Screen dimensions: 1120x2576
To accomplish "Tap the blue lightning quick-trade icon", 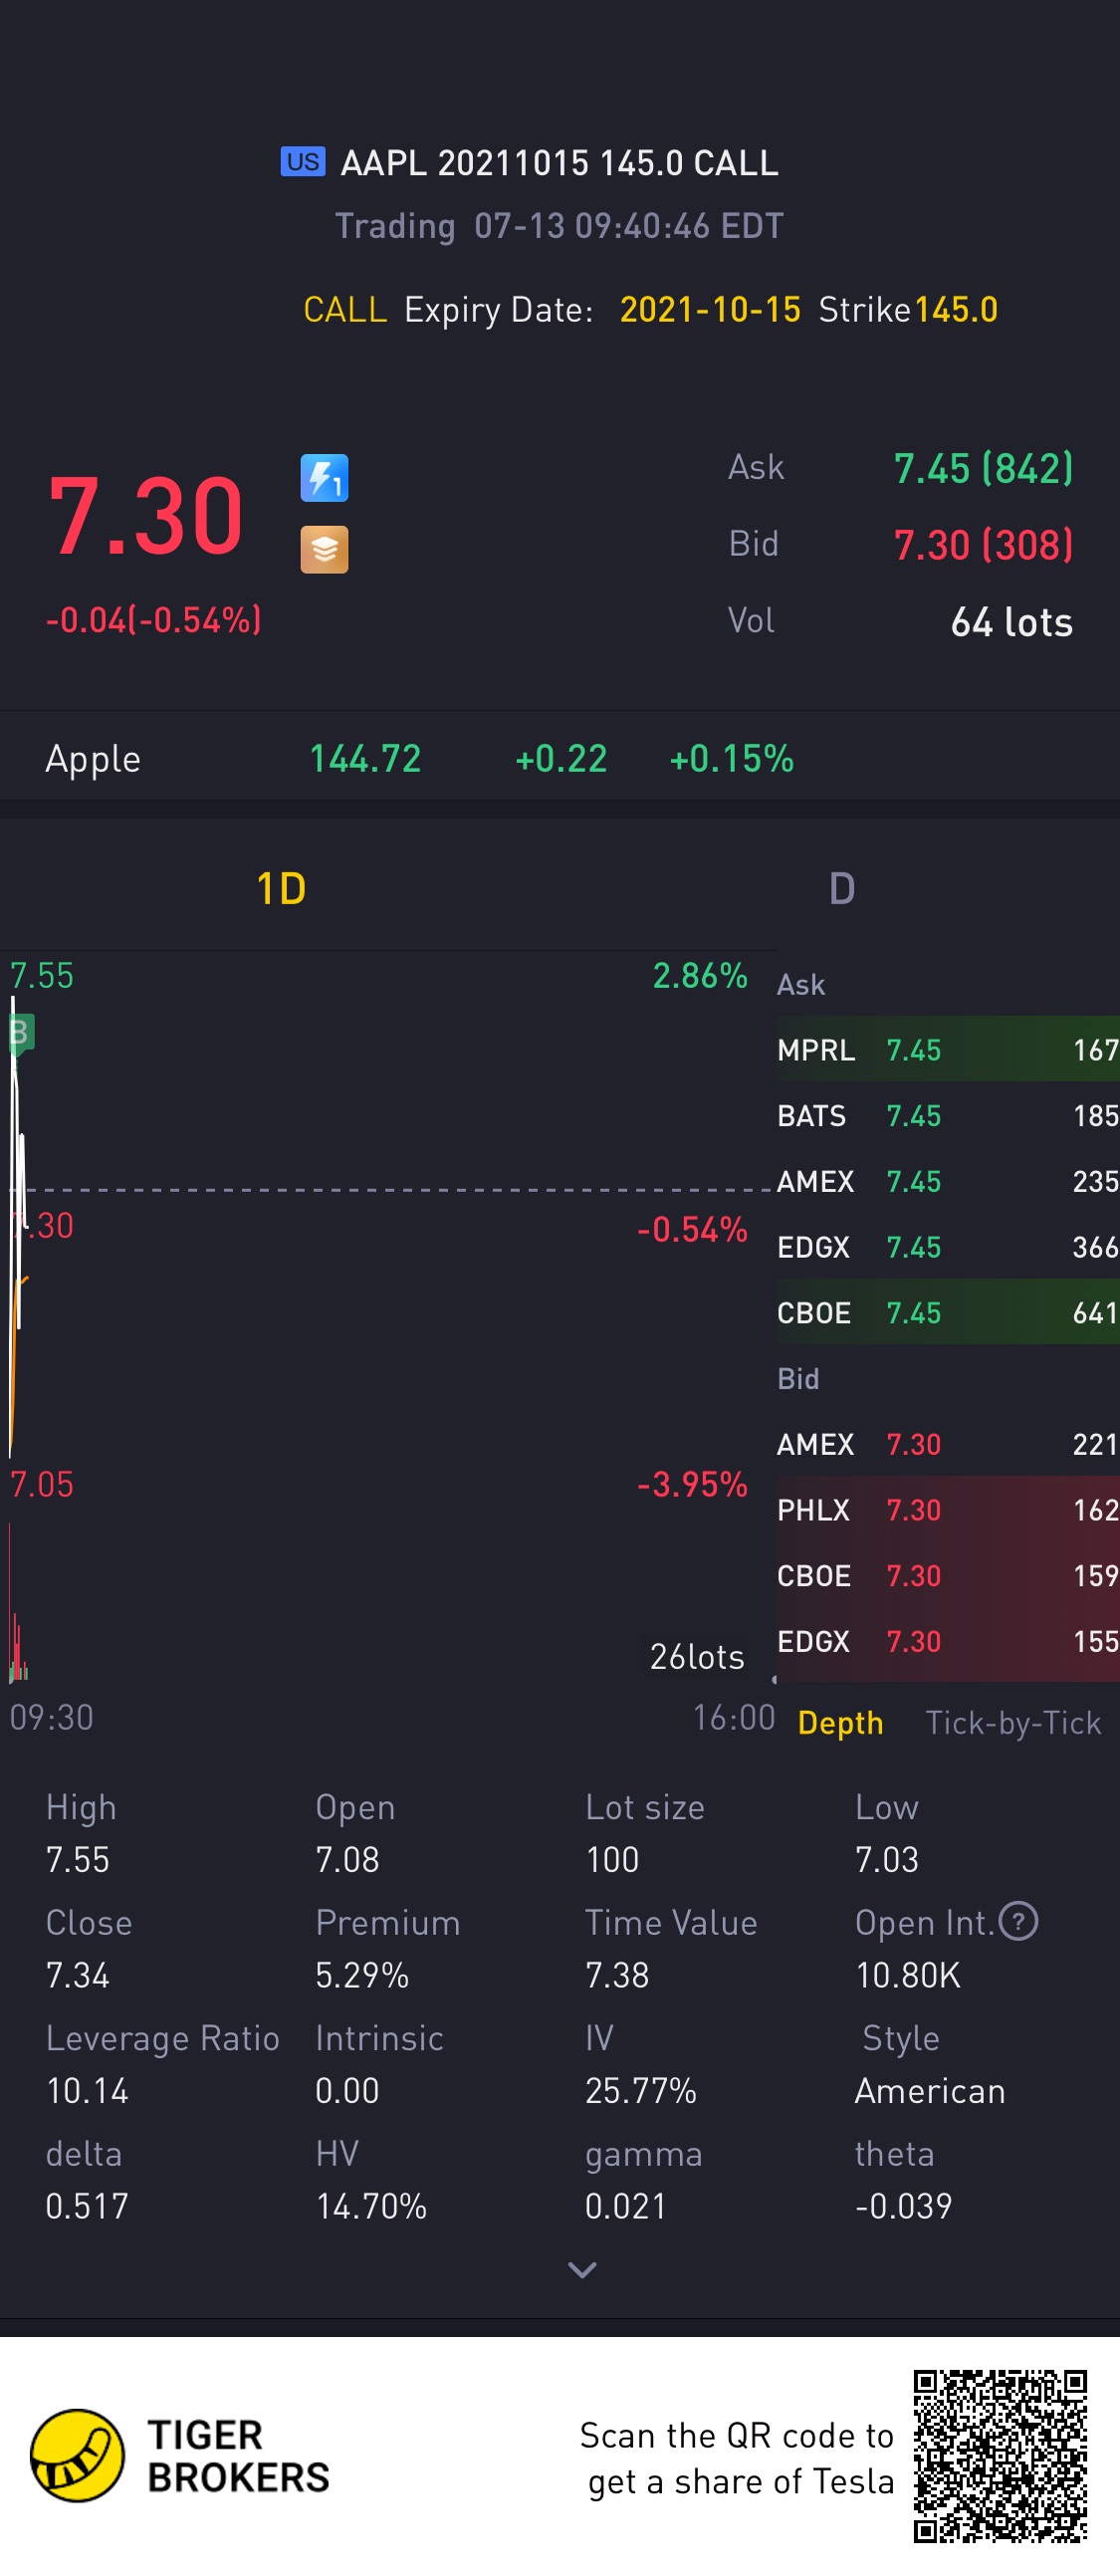I will click(x=324, y=478).
